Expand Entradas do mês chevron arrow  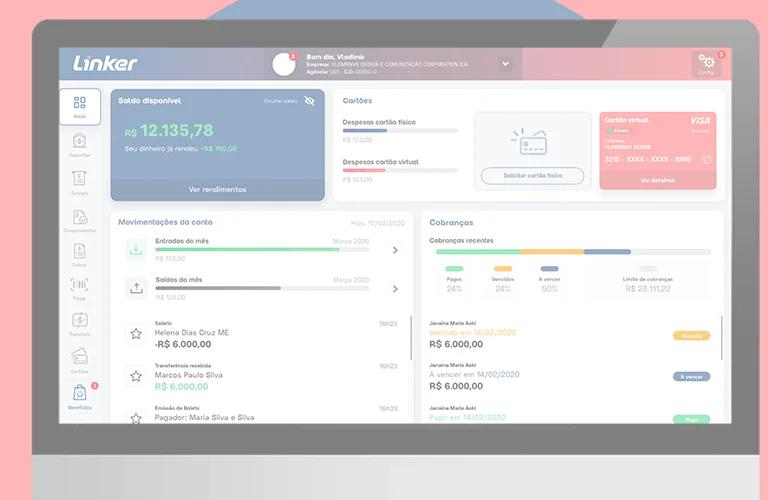coord(395,250)
